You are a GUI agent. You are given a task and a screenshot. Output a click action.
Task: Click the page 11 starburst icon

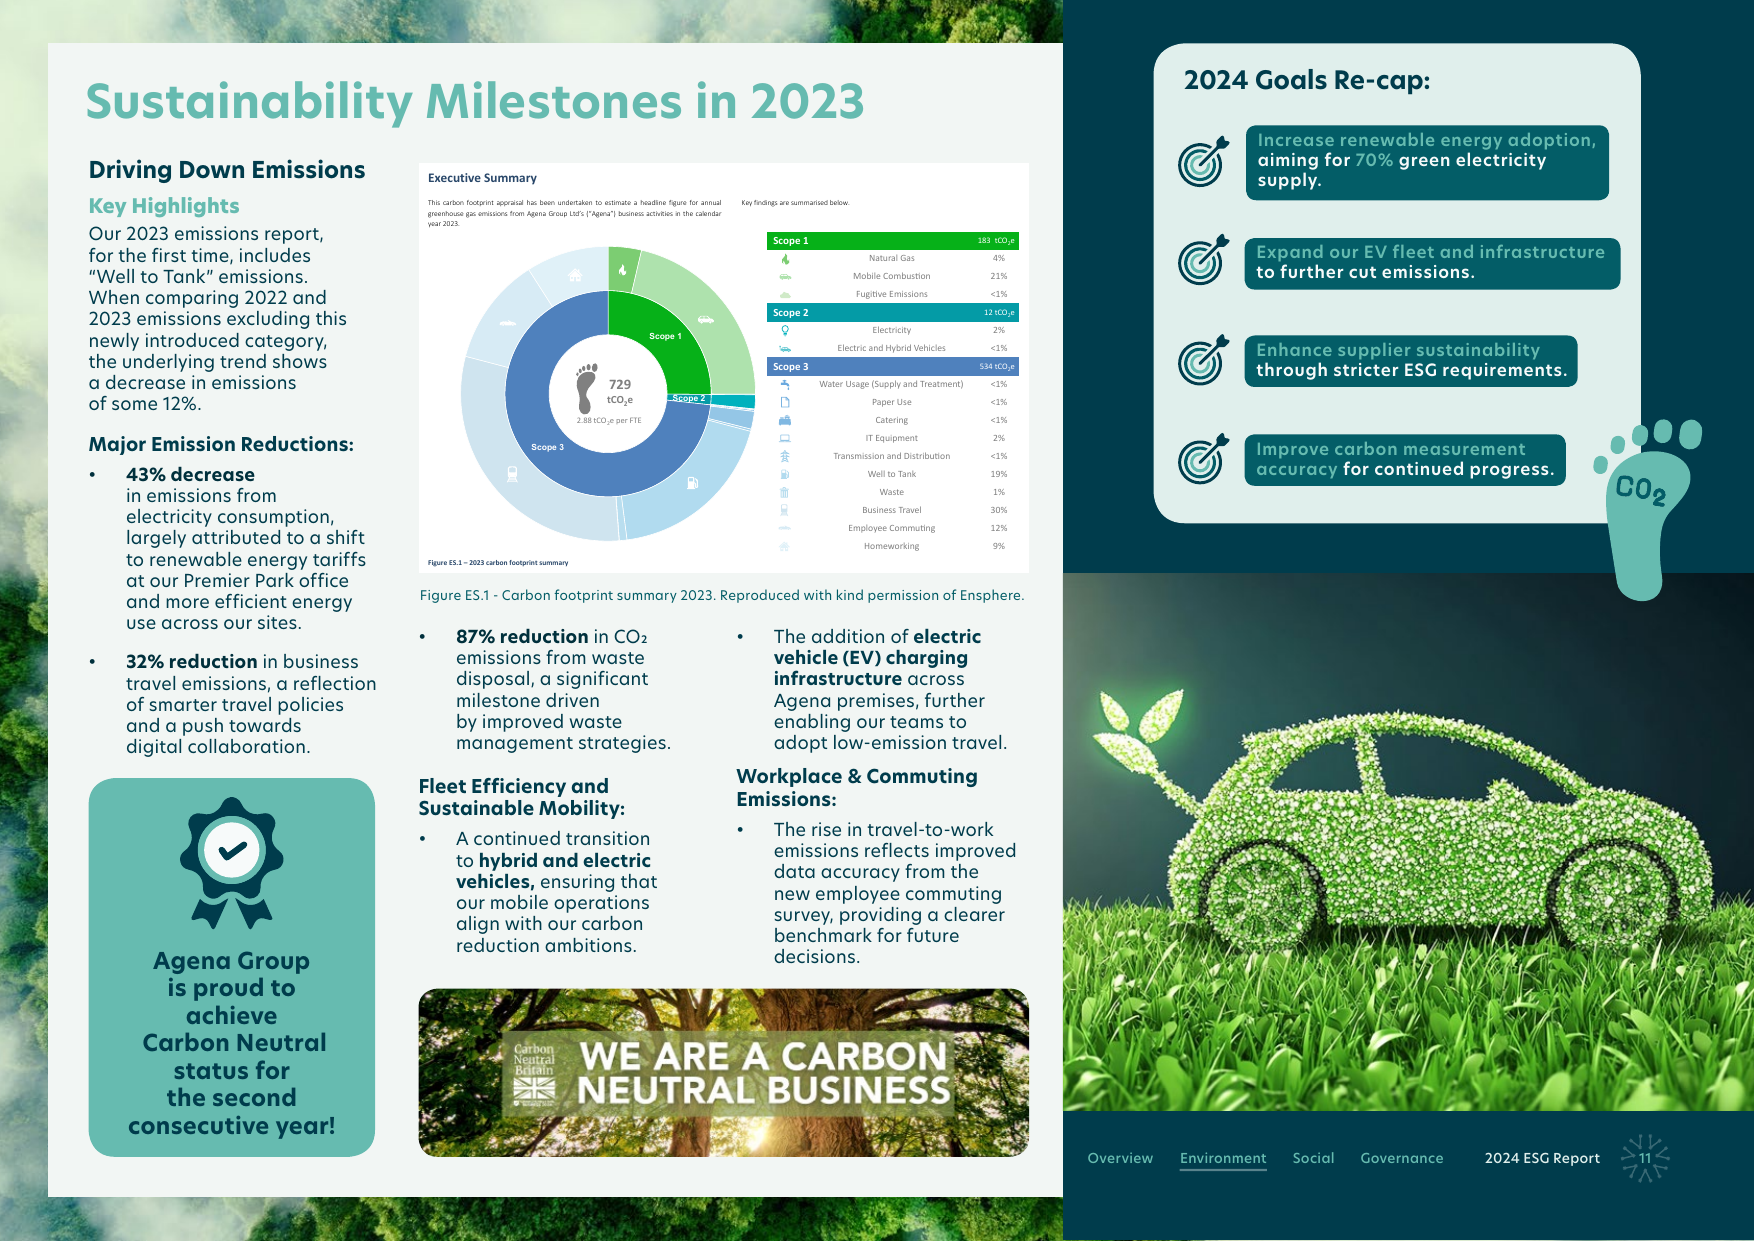point(1645,1158)
